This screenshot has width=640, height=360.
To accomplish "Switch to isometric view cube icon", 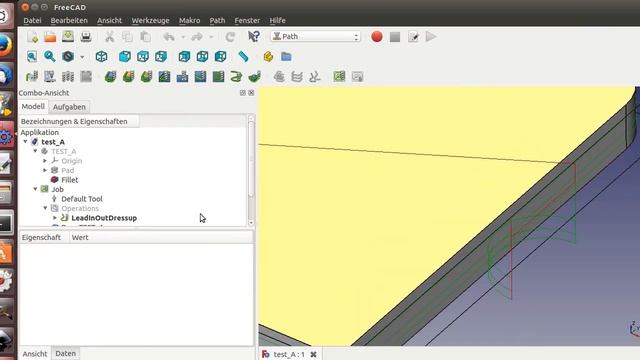I will pos(101,56).
